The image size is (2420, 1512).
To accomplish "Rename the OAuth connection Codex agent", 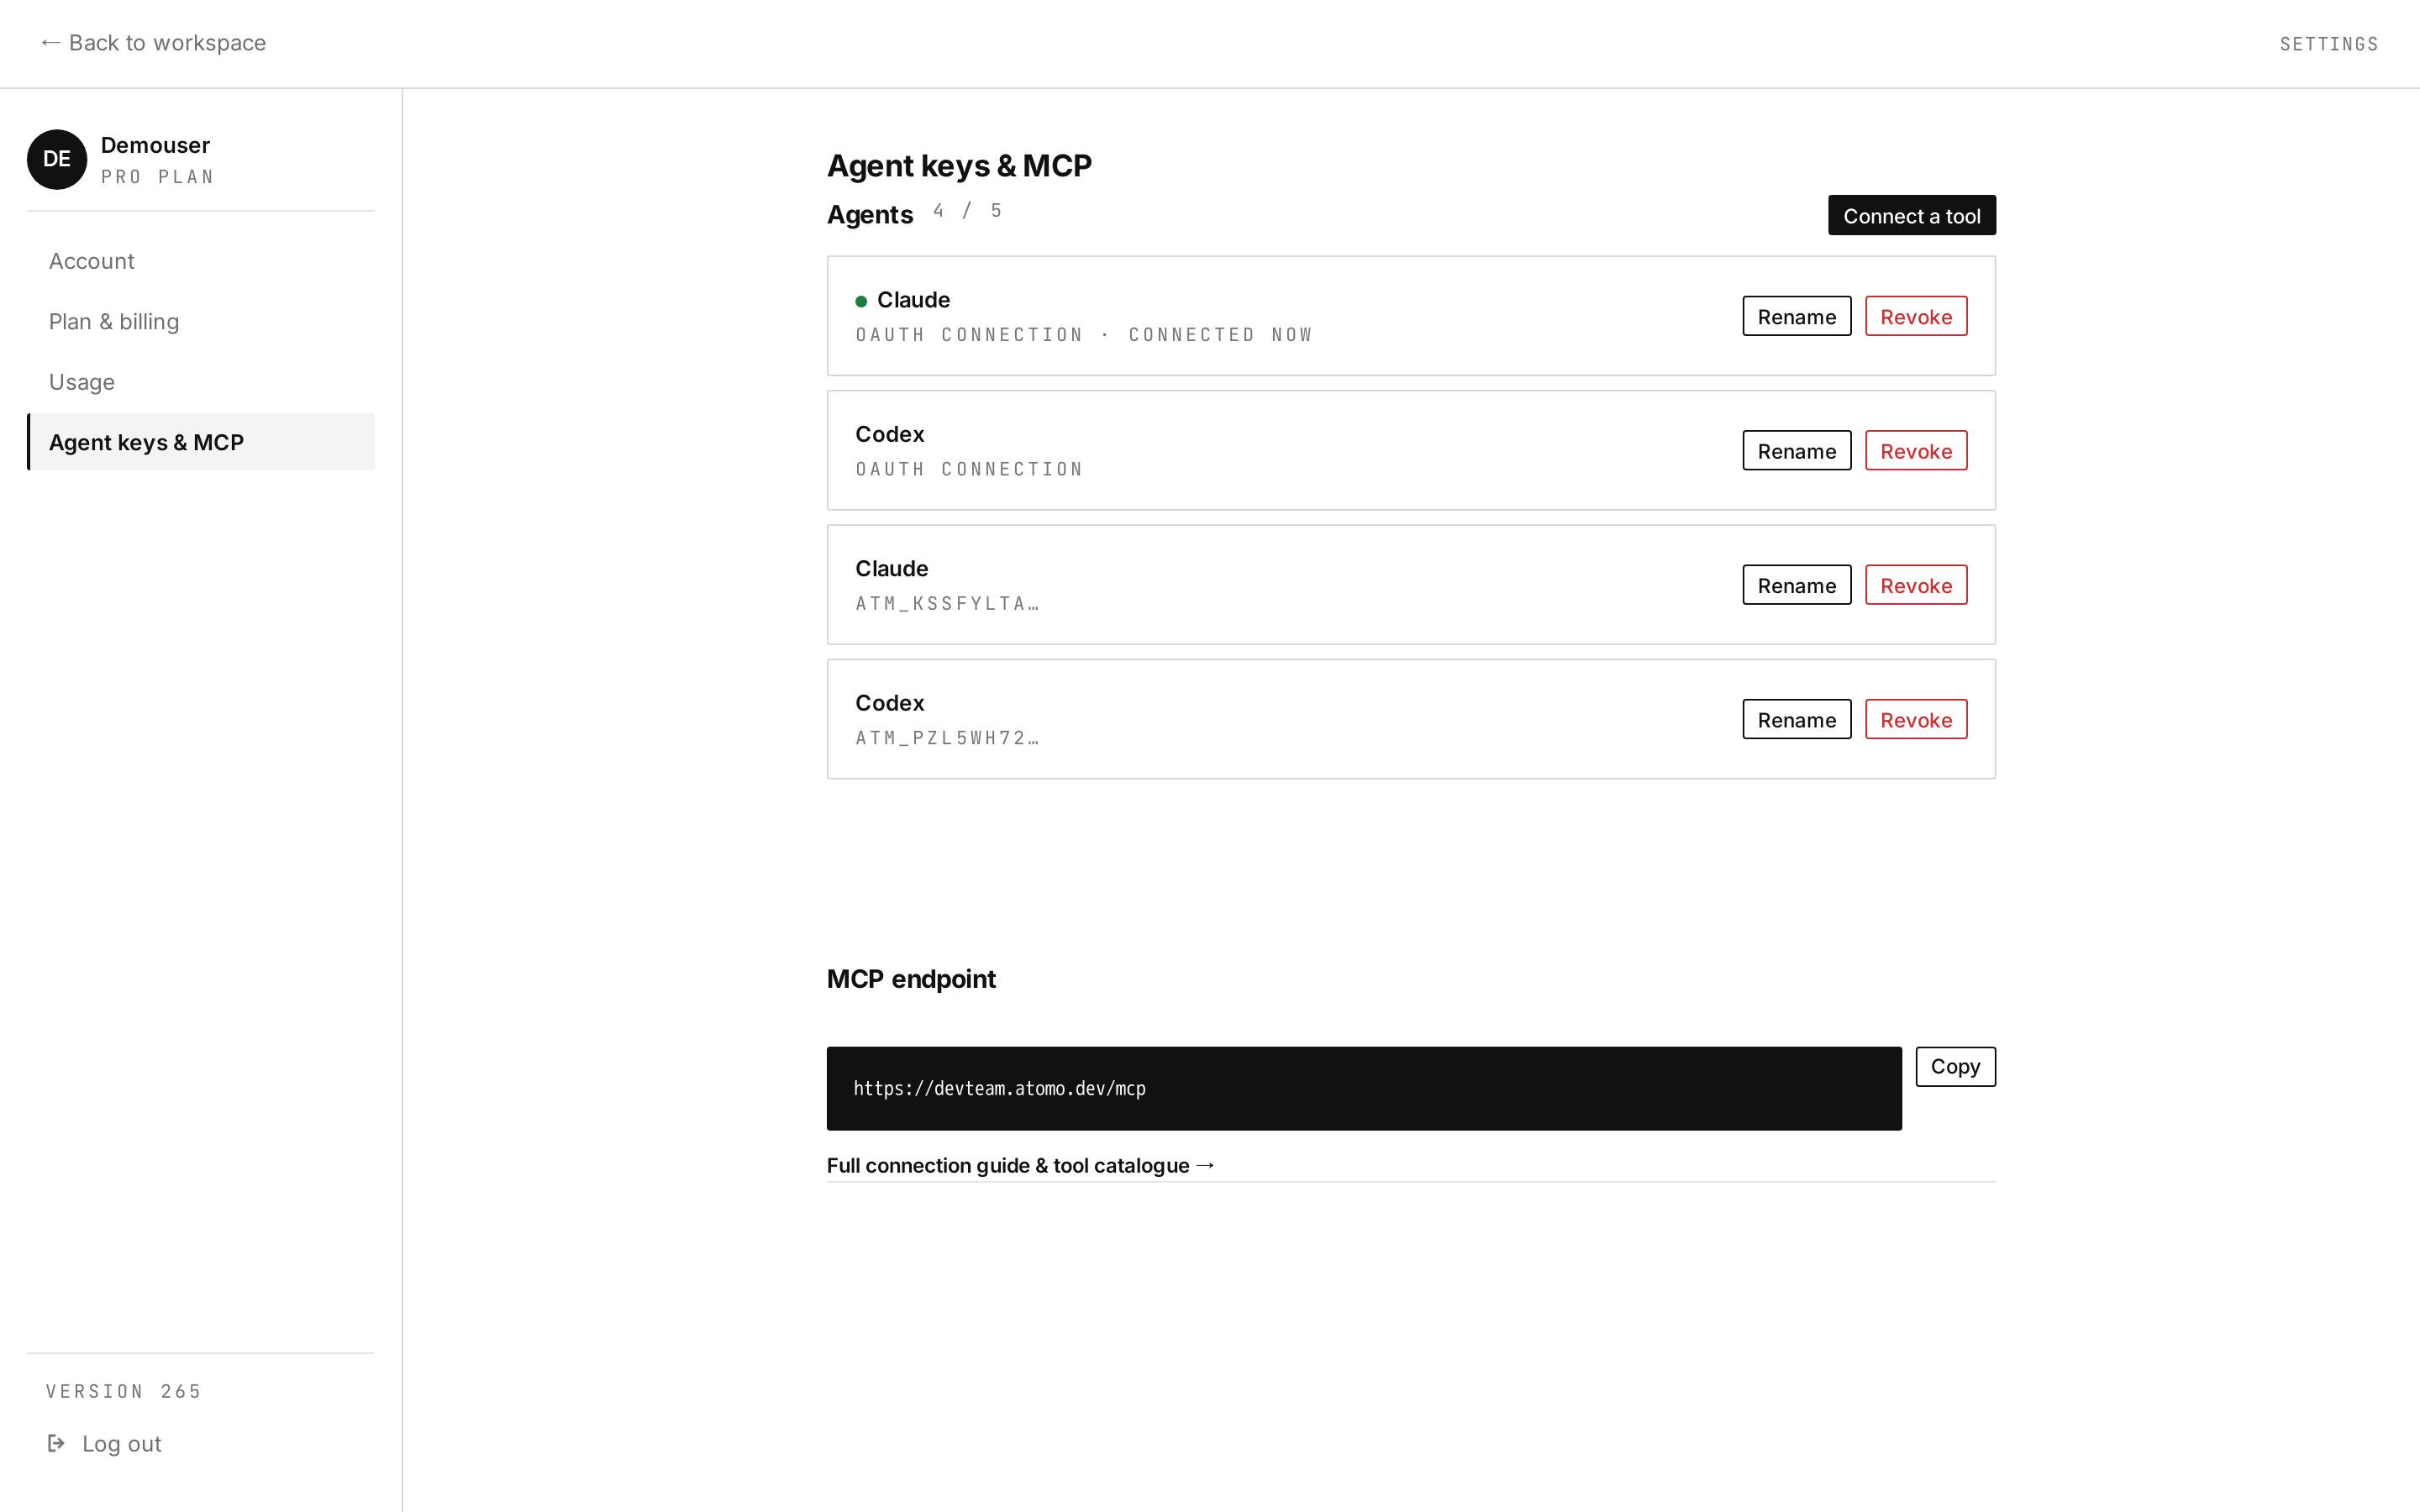I will (x=1796, y=450).
